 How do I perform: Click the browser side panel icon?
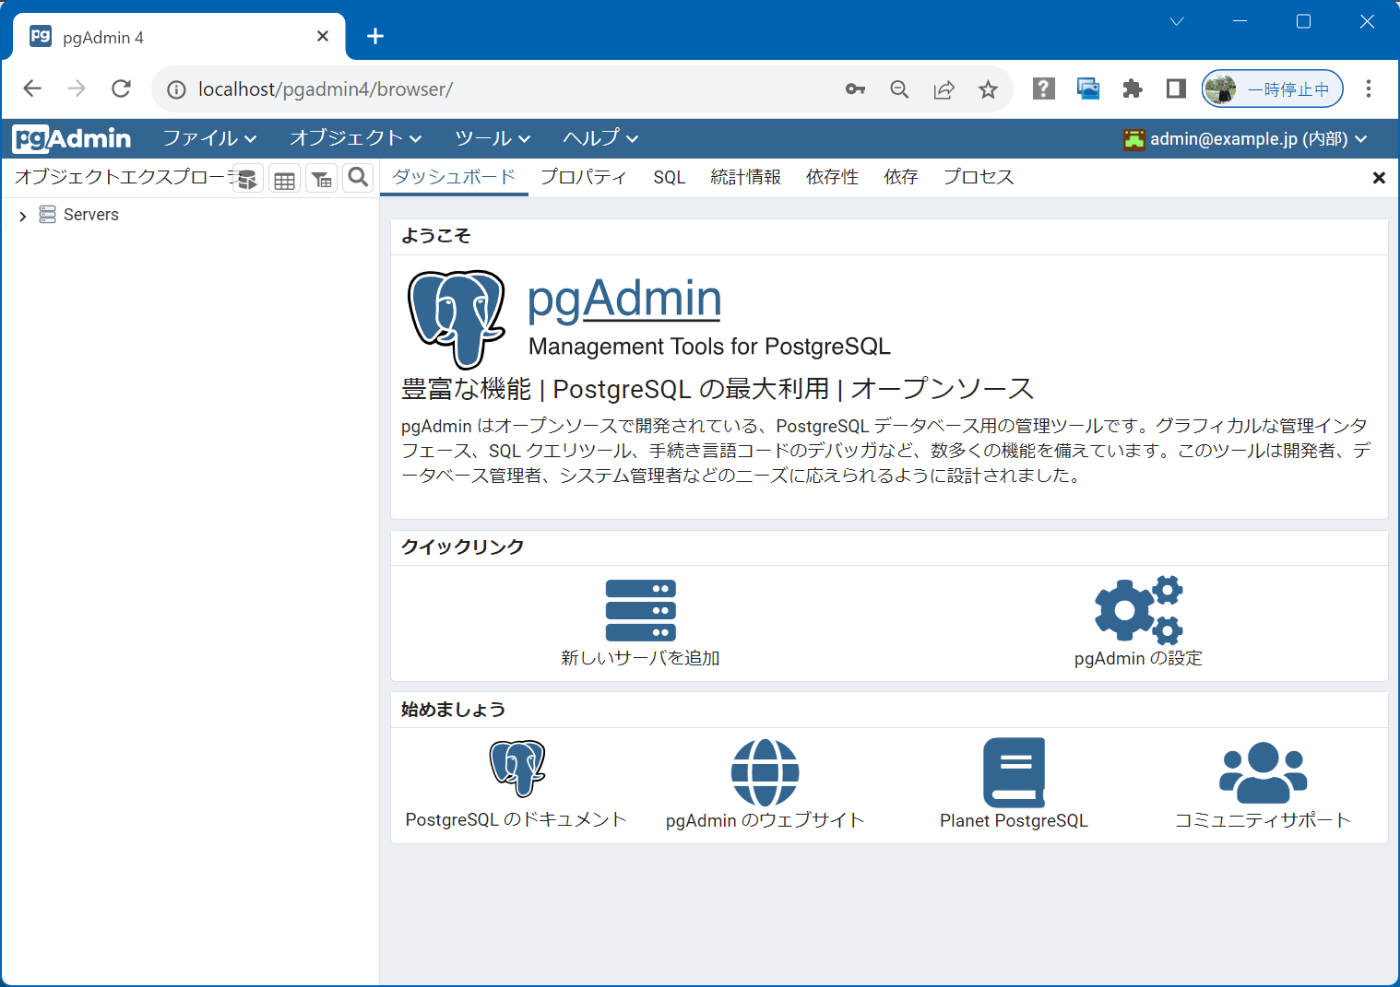pos(1176,89)
